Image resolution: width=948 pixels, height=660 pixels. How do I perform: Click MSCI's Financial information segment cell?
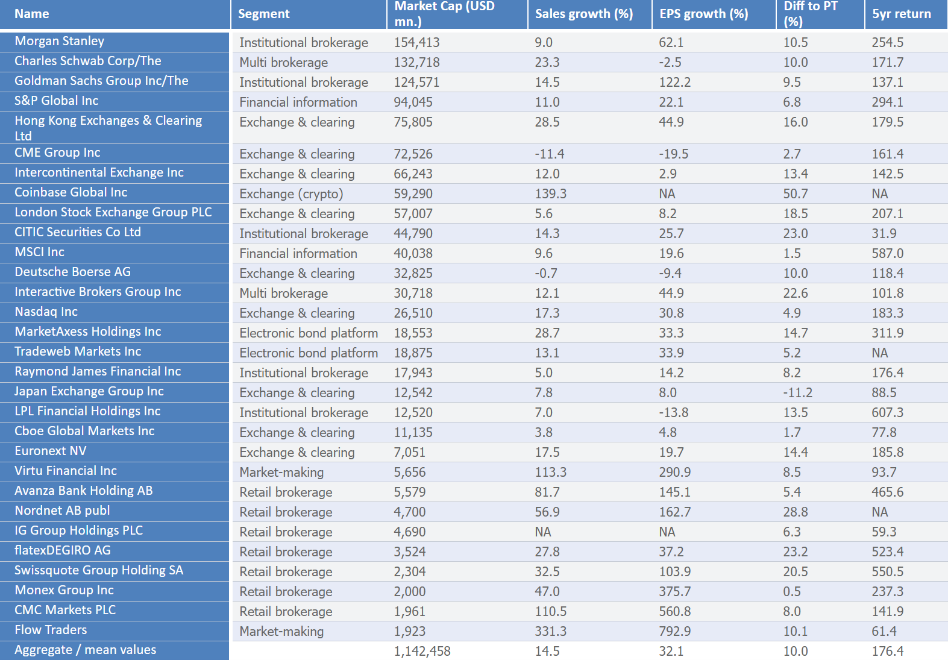click(x=298, y=254)
